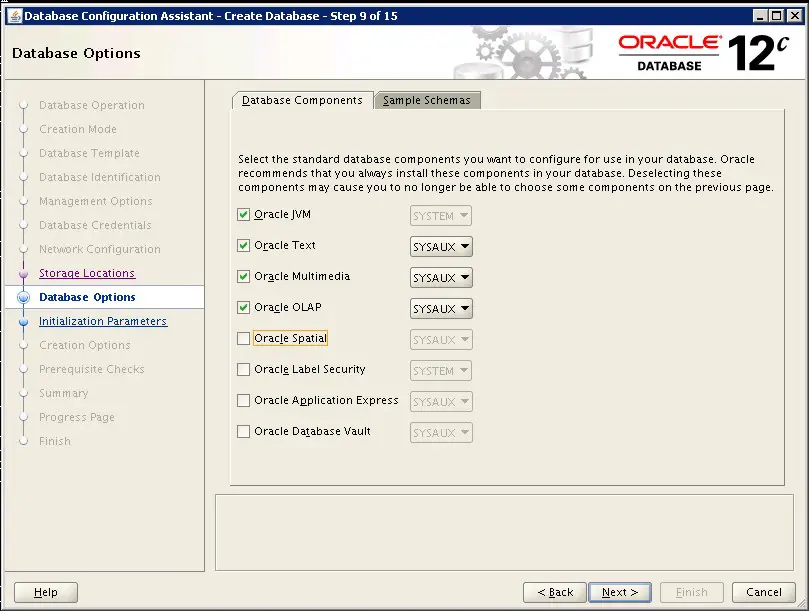Click the greyed-out Finish button

692,592
